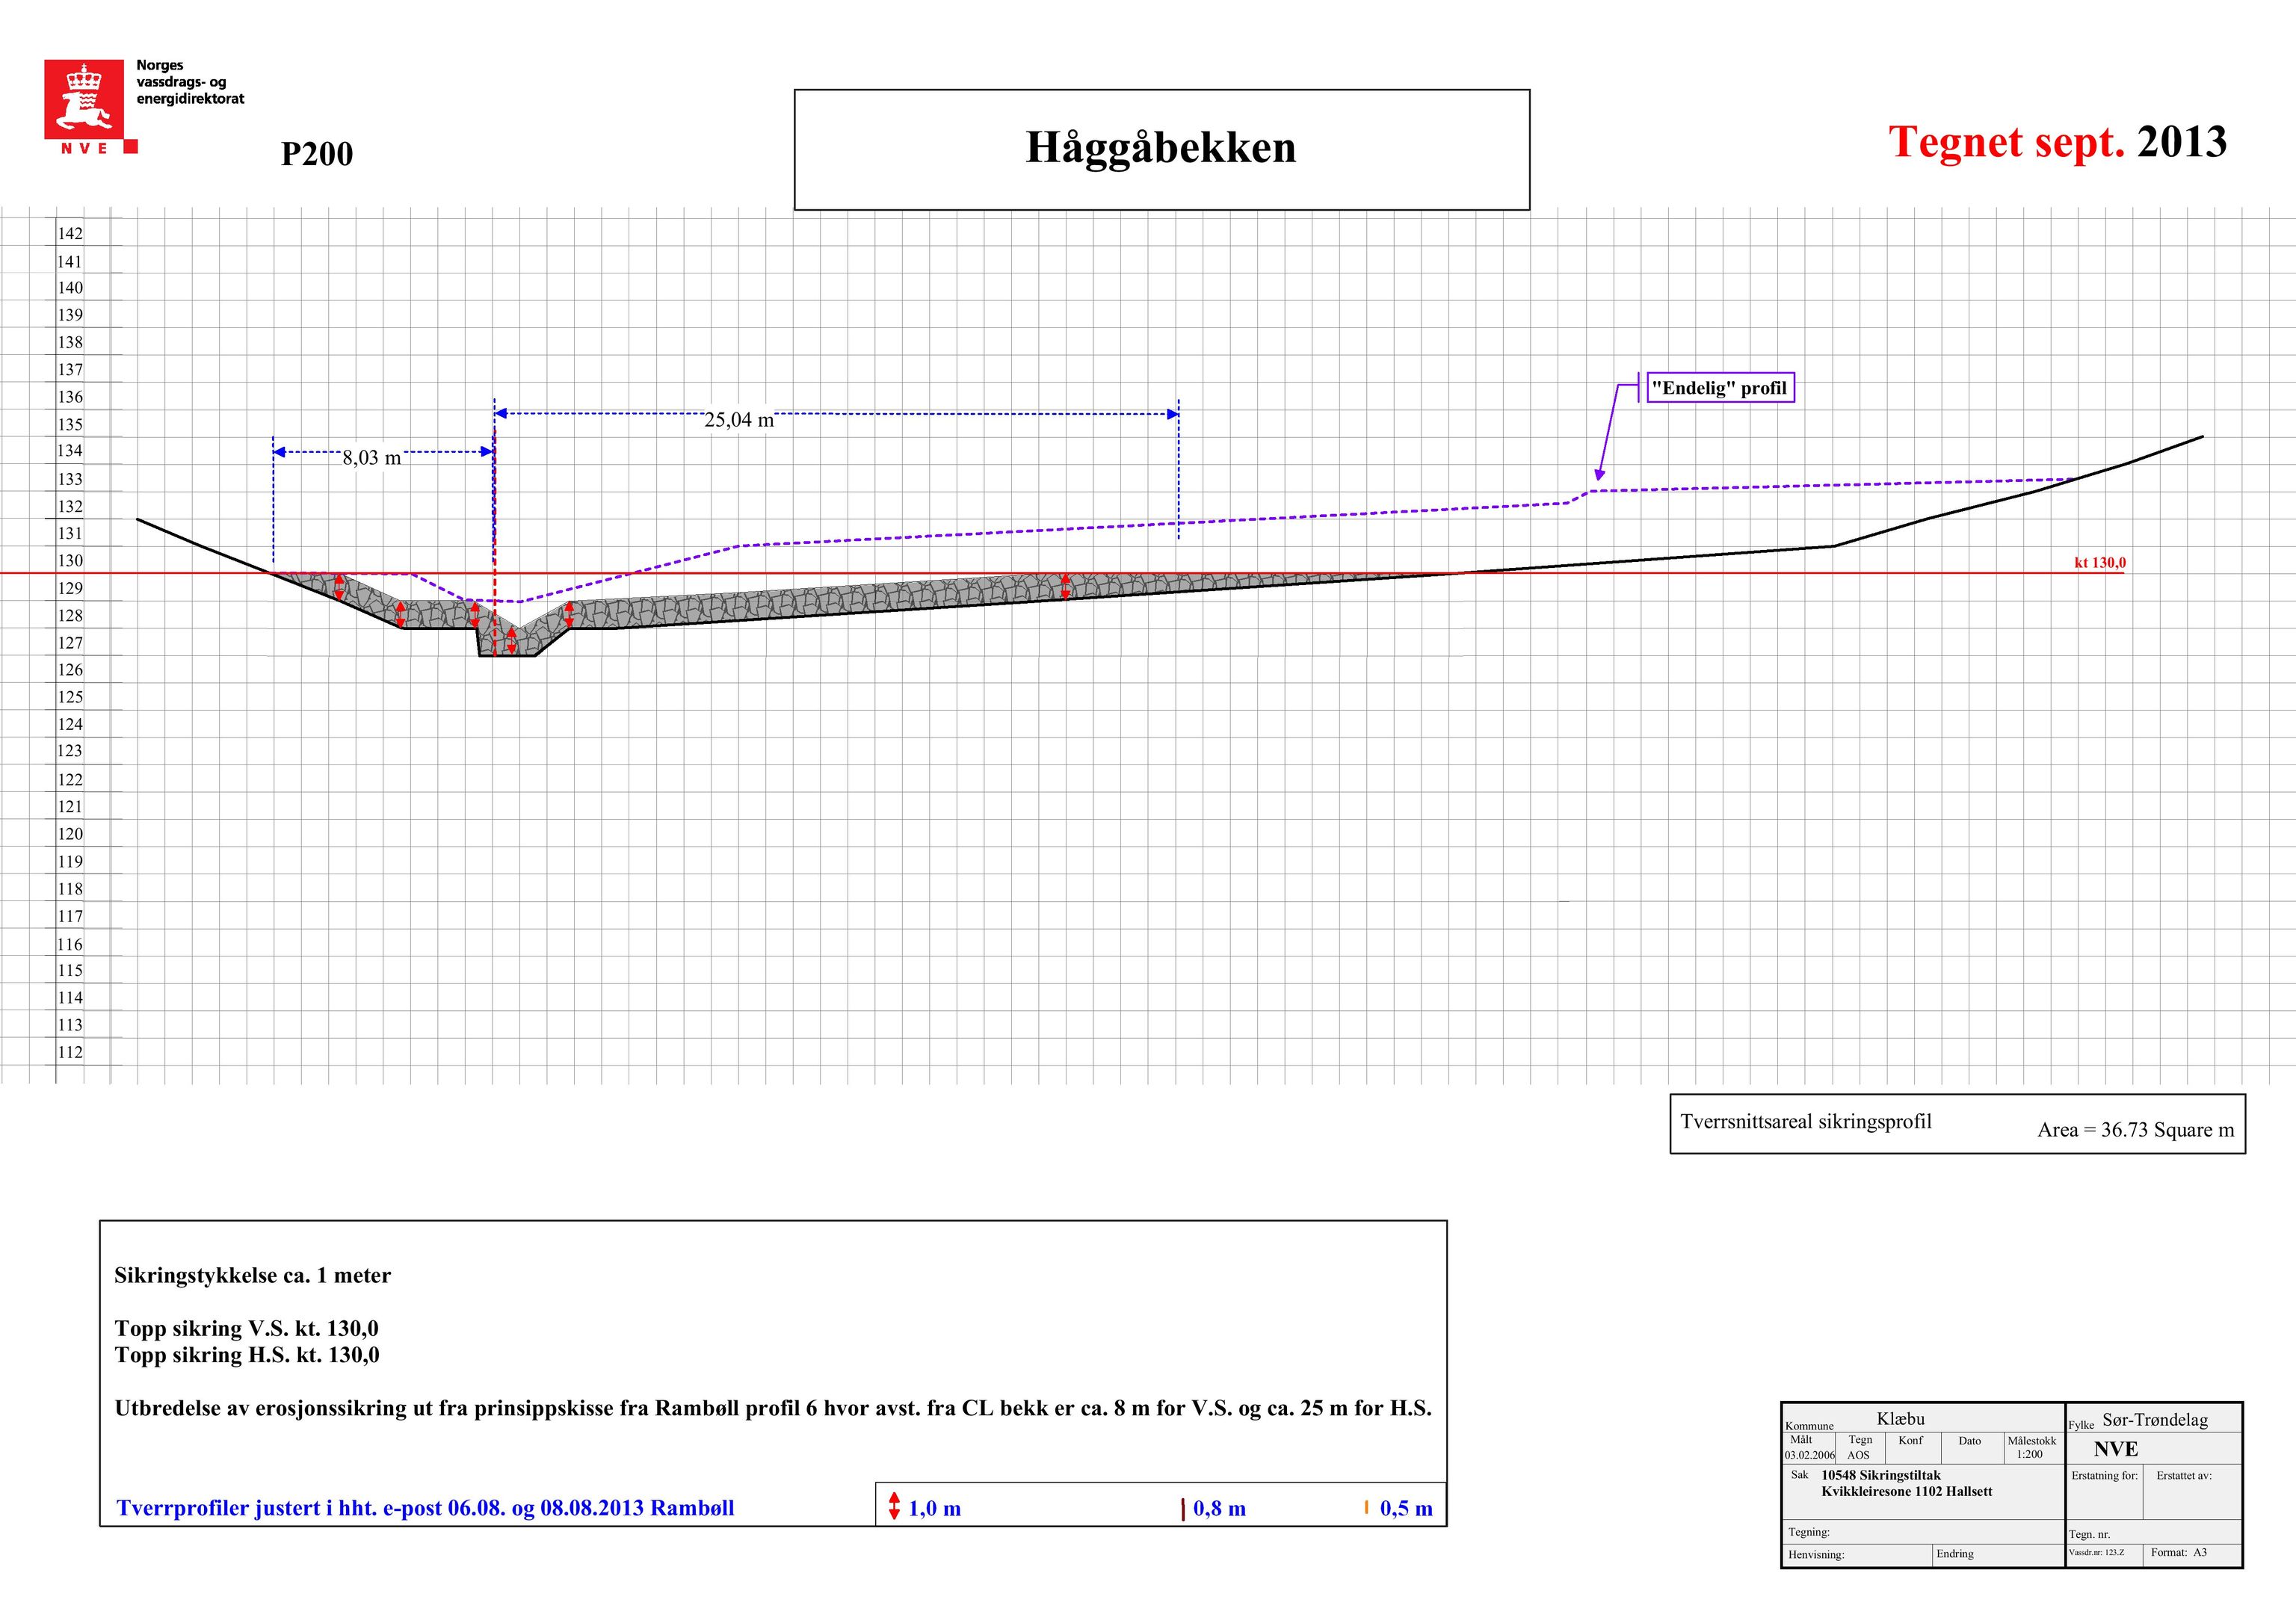Select the 'Norges vassdrags- og energidirektorat' text
This screenshot has height=1623, width=2296.
[x=190, y=82]
